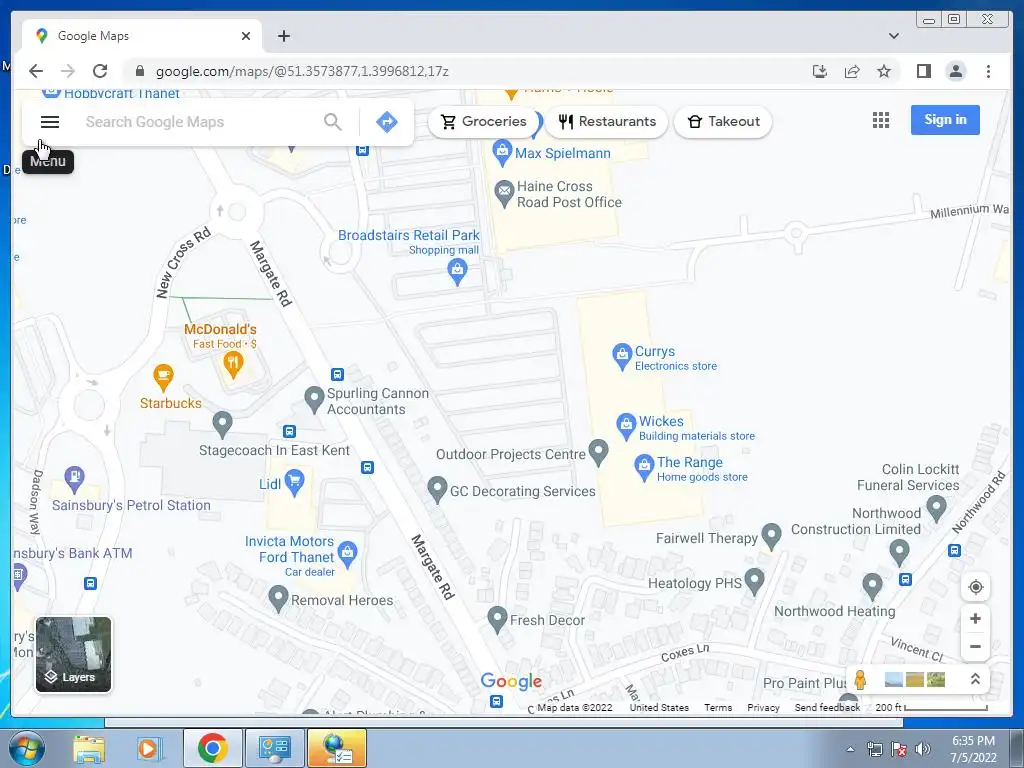Go back to previous page

point(36,71)
